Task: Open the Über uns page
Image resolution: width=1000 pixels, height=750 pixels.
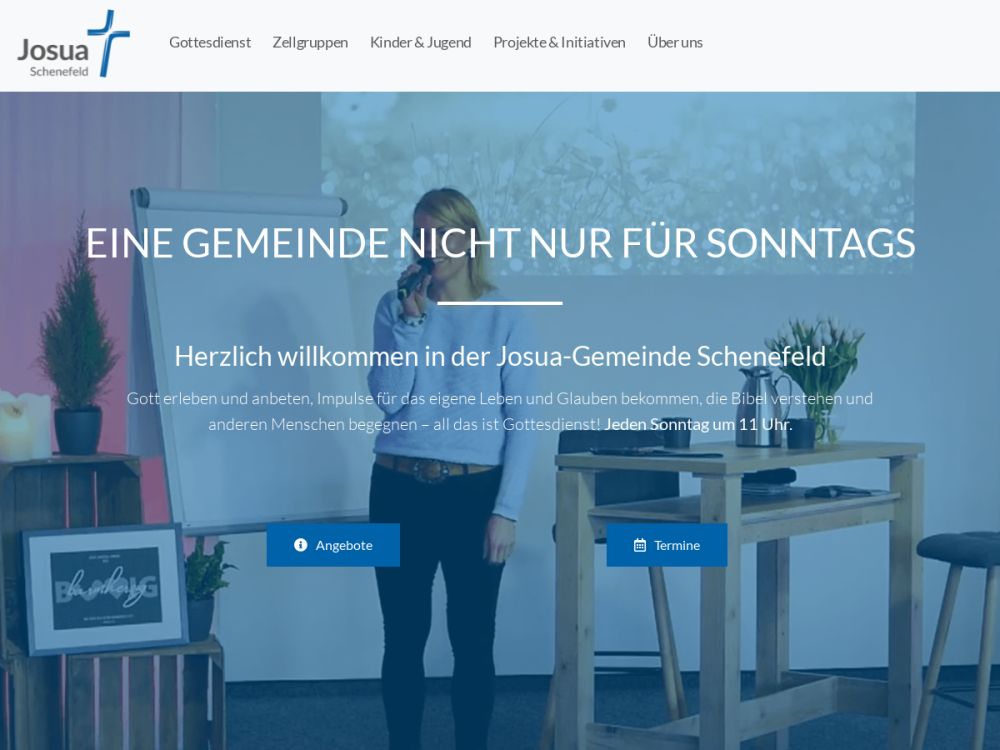Action: [675, 42]
